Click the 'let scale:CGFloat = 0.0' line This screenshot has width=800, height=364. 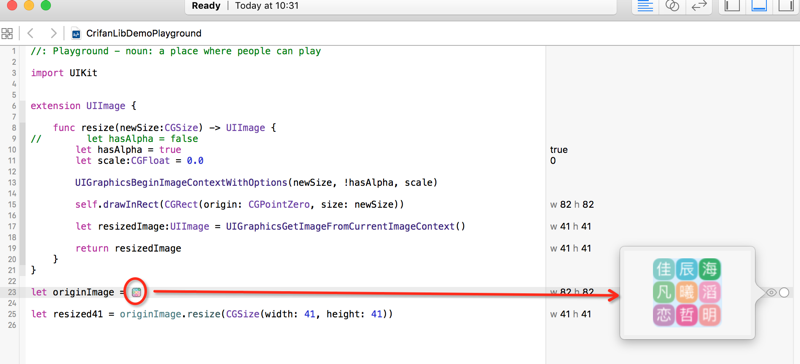click(139, 161)
